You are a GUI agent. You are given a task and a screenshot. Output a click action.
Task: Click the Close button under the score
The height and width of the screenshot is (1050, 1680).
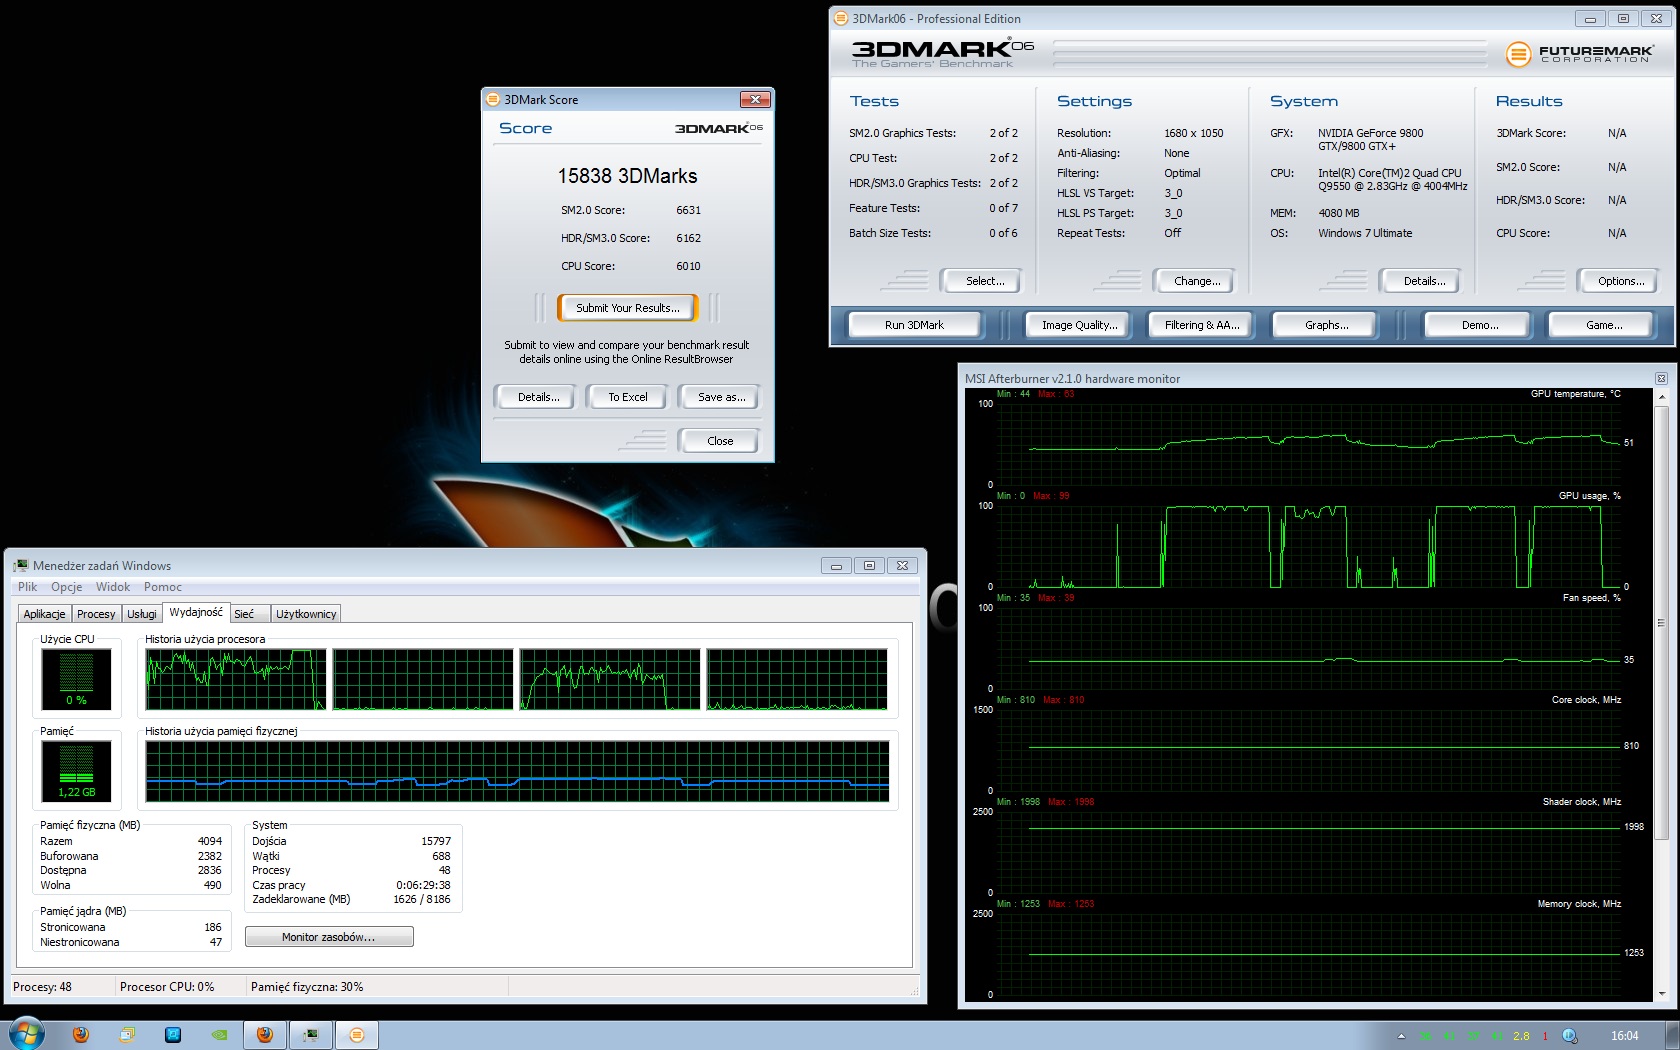[719, 441]
